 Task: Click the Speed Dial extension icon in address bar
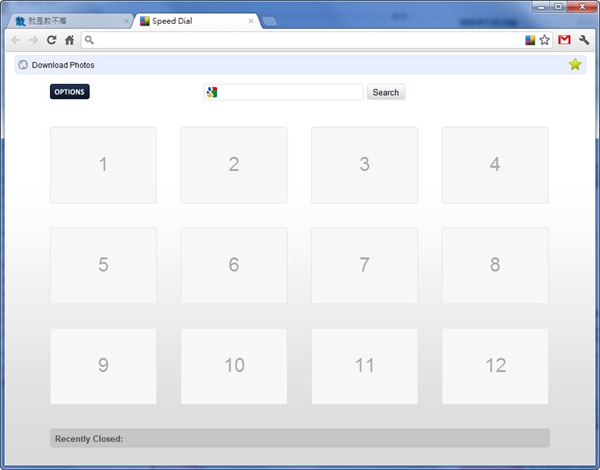530,40
